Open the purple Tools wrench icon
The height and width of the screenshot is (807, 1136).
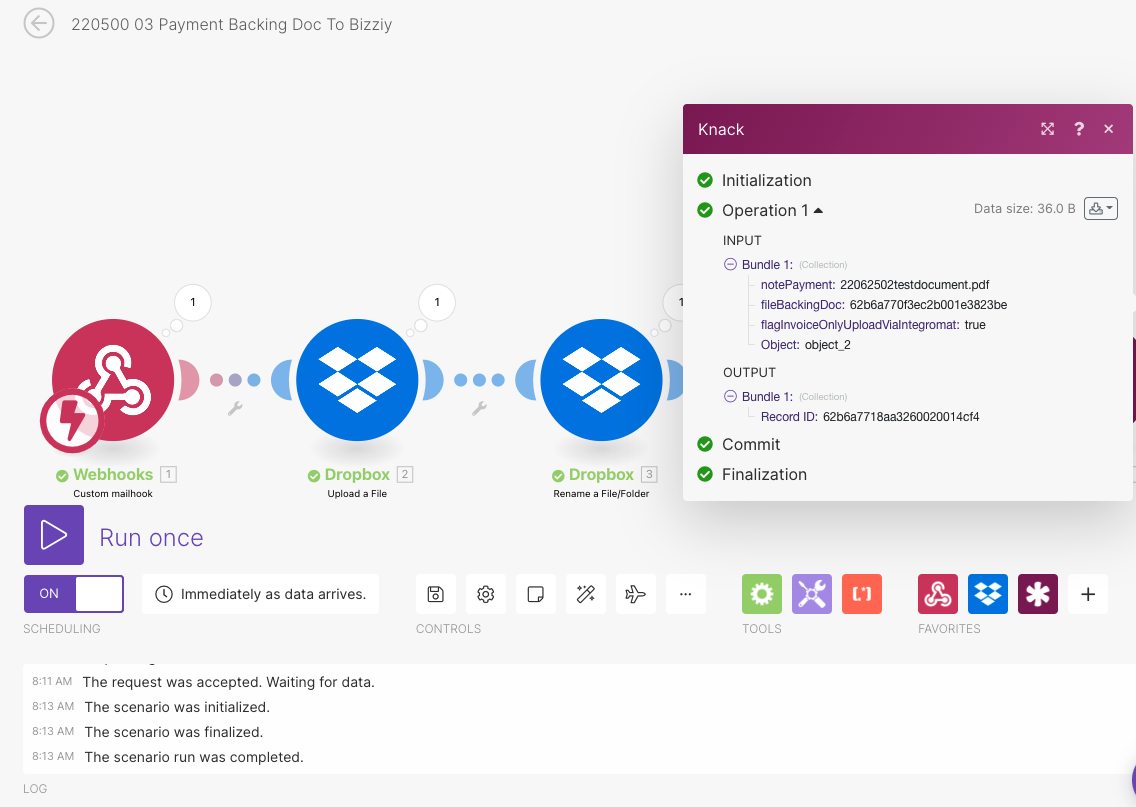[x=811, y=594]
